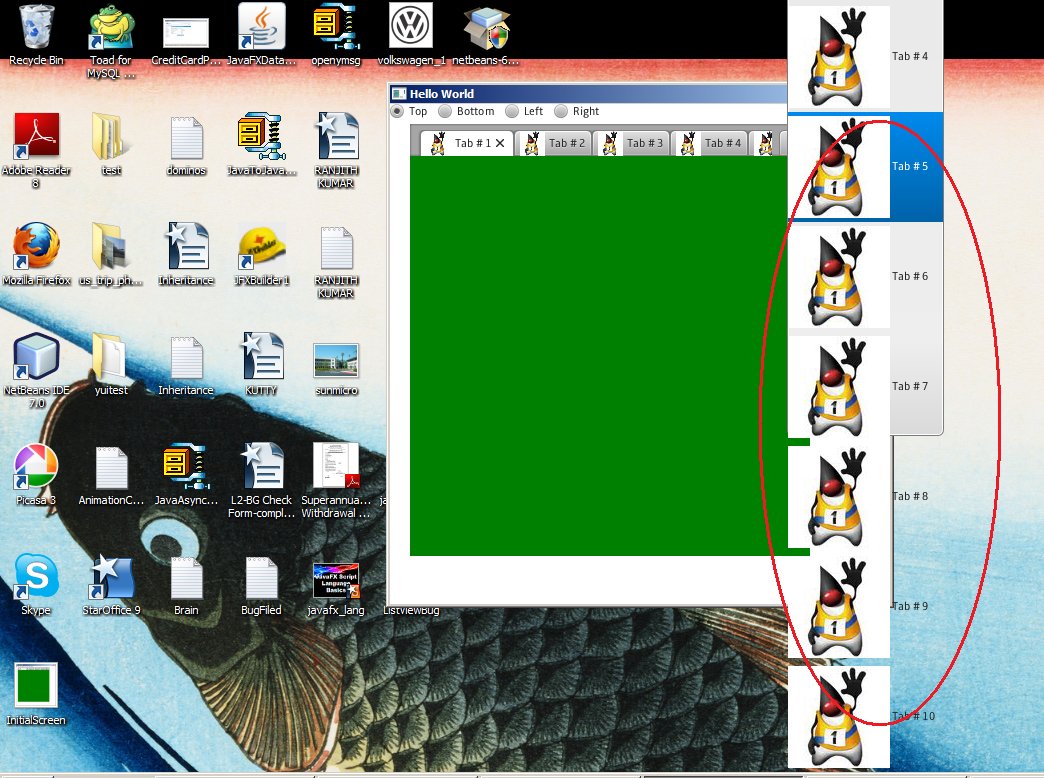Open Skype desktop shortcut
Screen dimensions: 1044x778
[36, 578]
